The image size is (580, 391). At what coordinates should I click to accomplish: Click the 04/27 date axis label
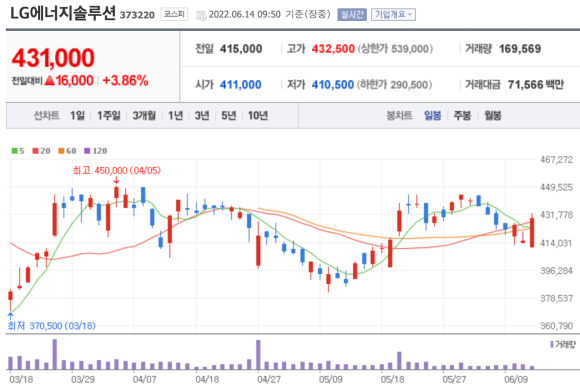click(269, 380)
